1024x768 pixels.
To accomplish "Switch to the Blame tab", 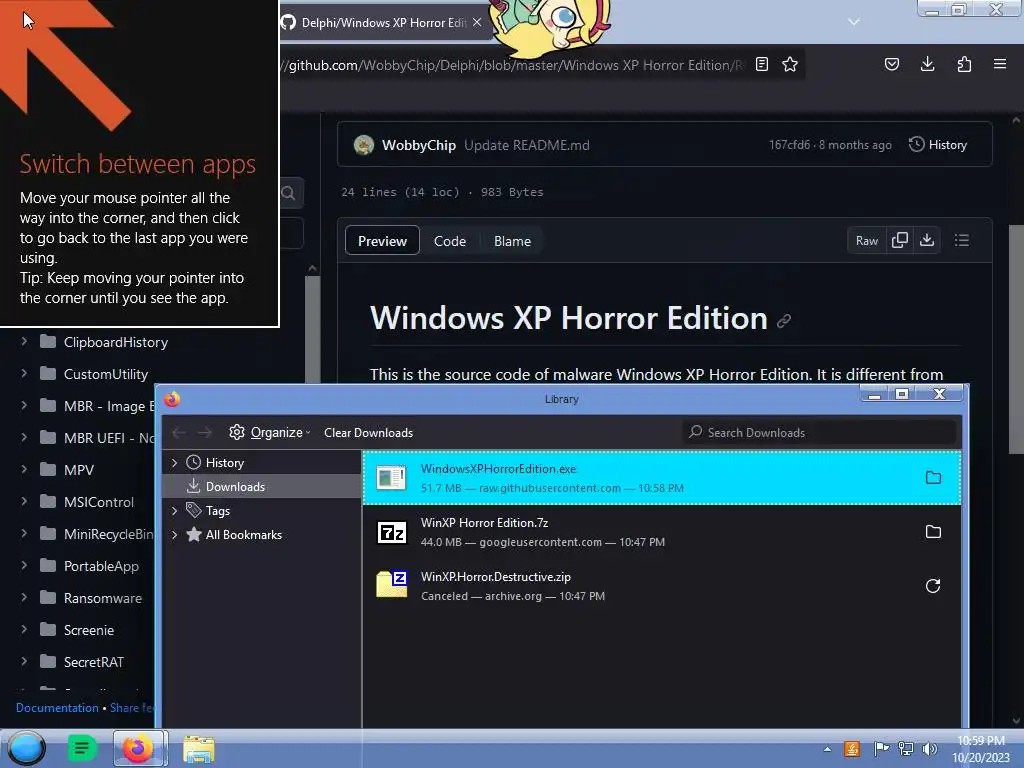I will [x=512, y=241].
